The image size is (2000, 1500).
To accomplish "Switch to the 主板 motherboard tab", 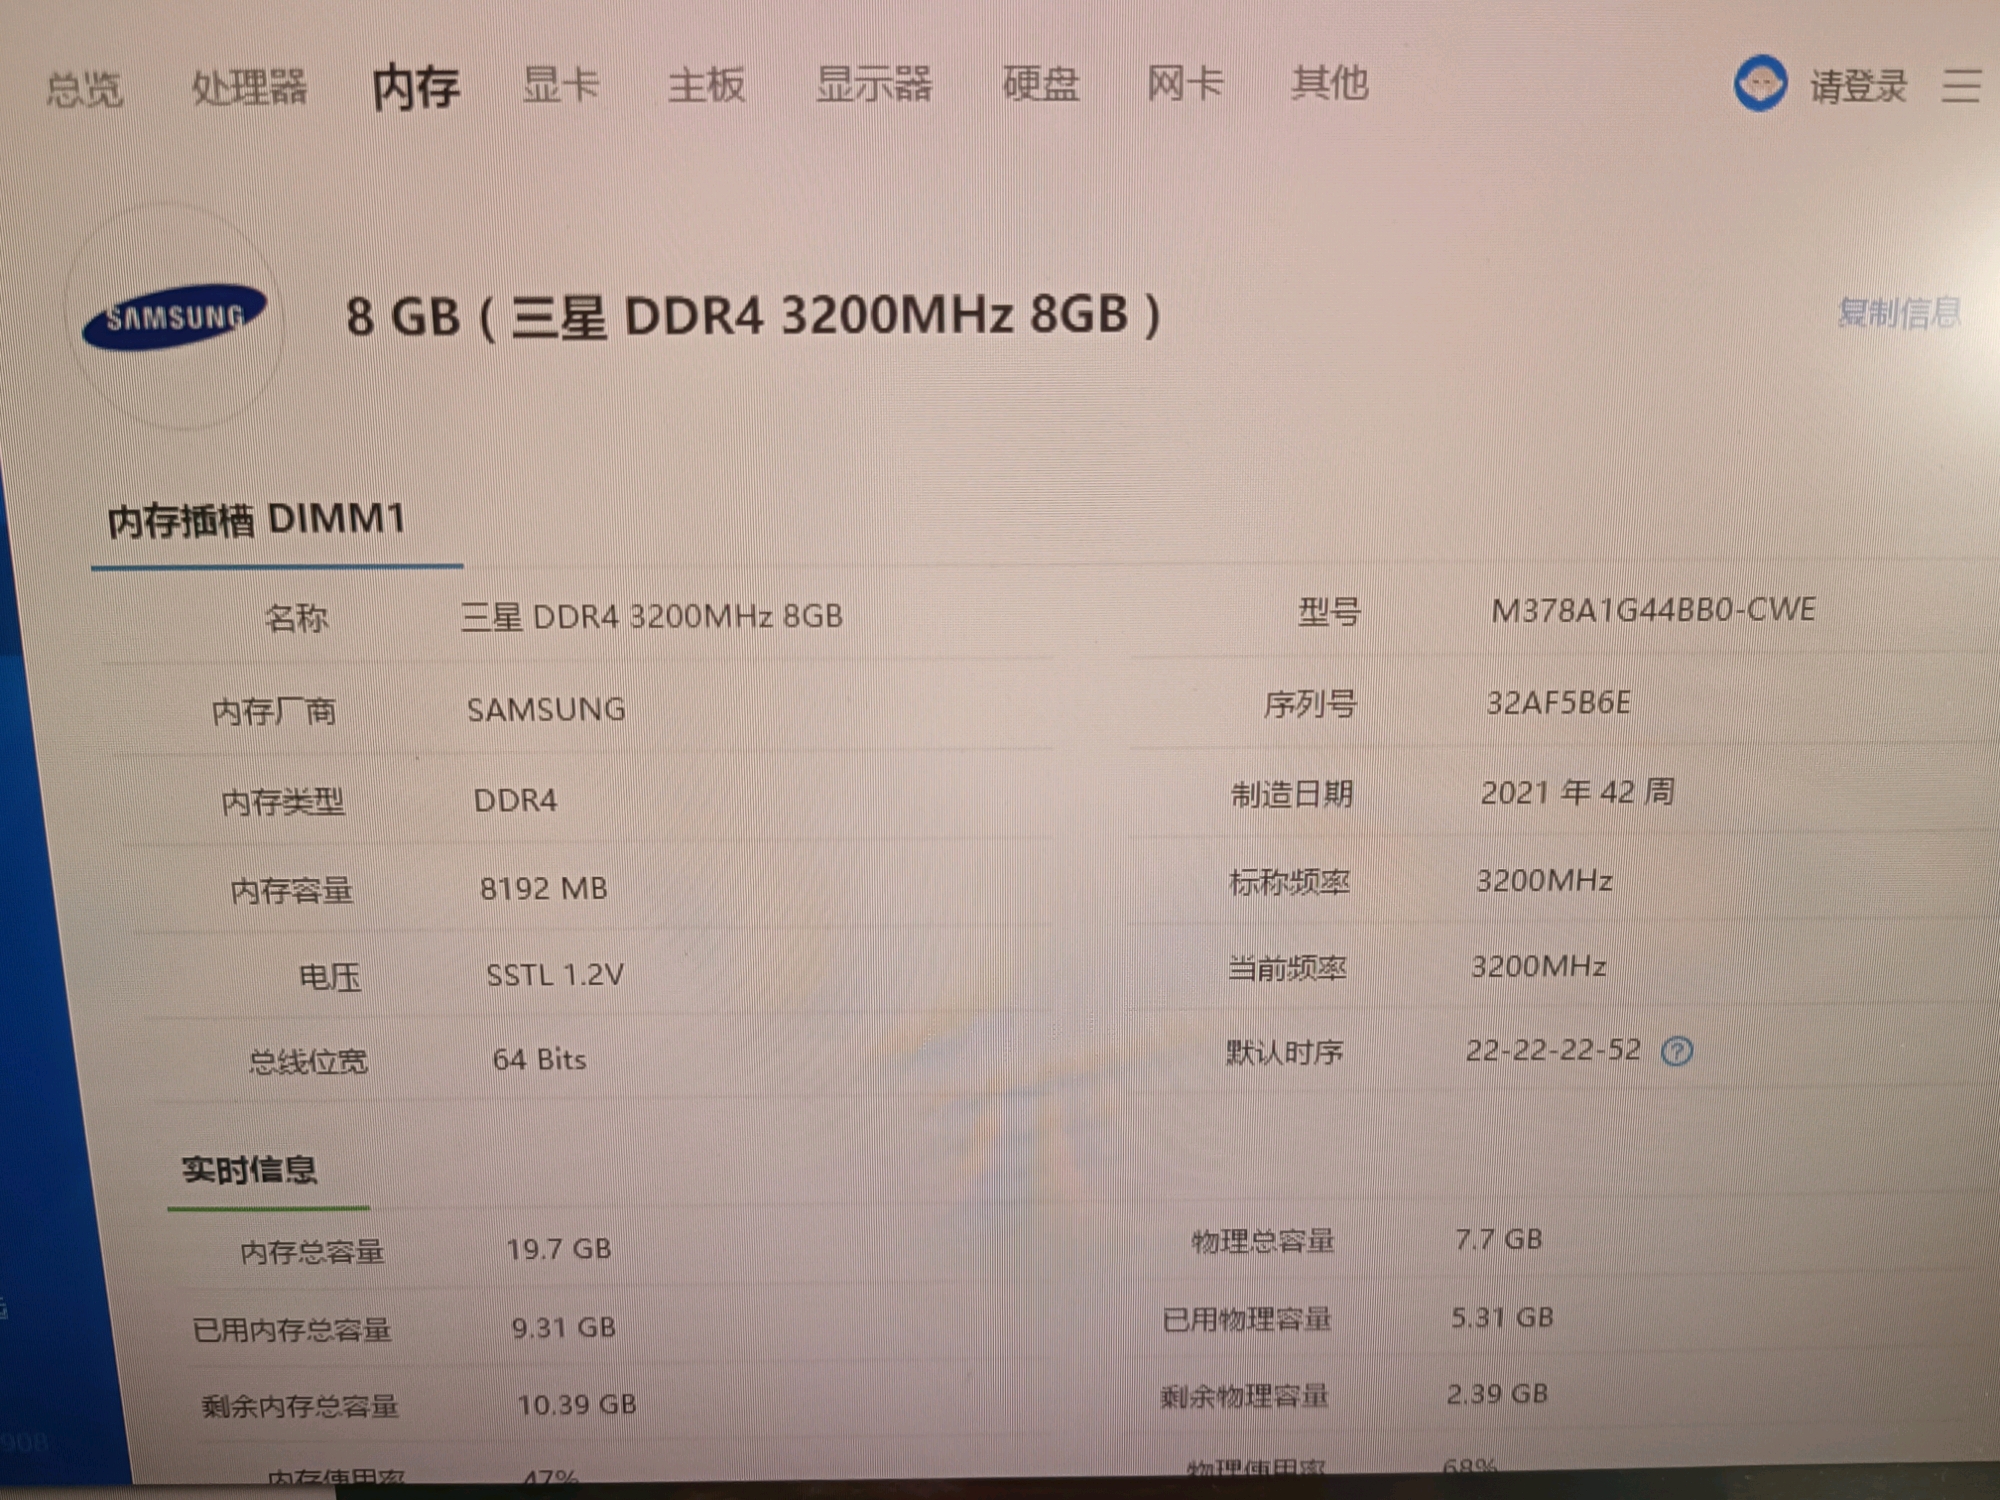I will point(706,84).
